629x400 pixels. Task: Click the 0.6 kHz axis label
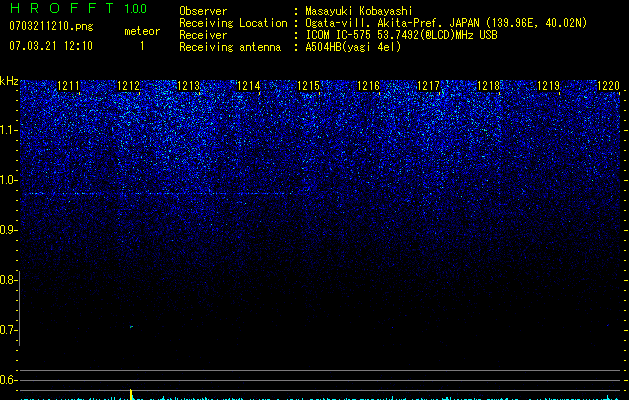8,380
